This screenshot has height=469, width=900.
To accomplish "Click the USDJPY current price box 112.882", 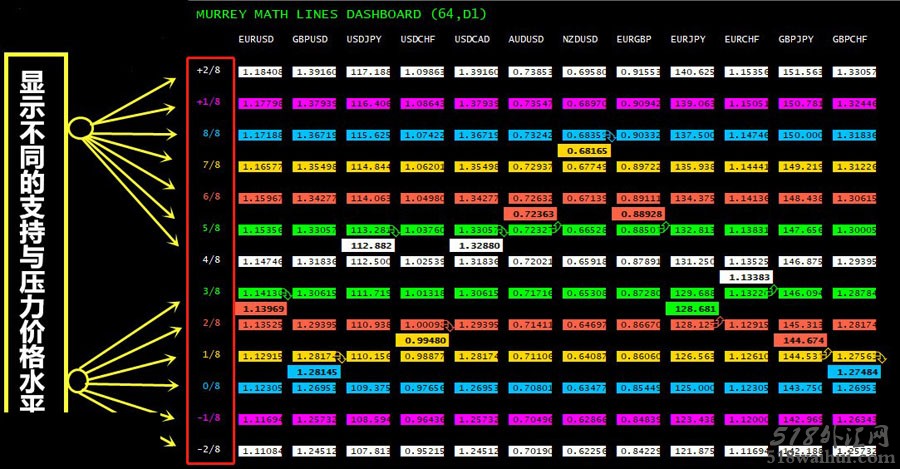I will (368, 246).
